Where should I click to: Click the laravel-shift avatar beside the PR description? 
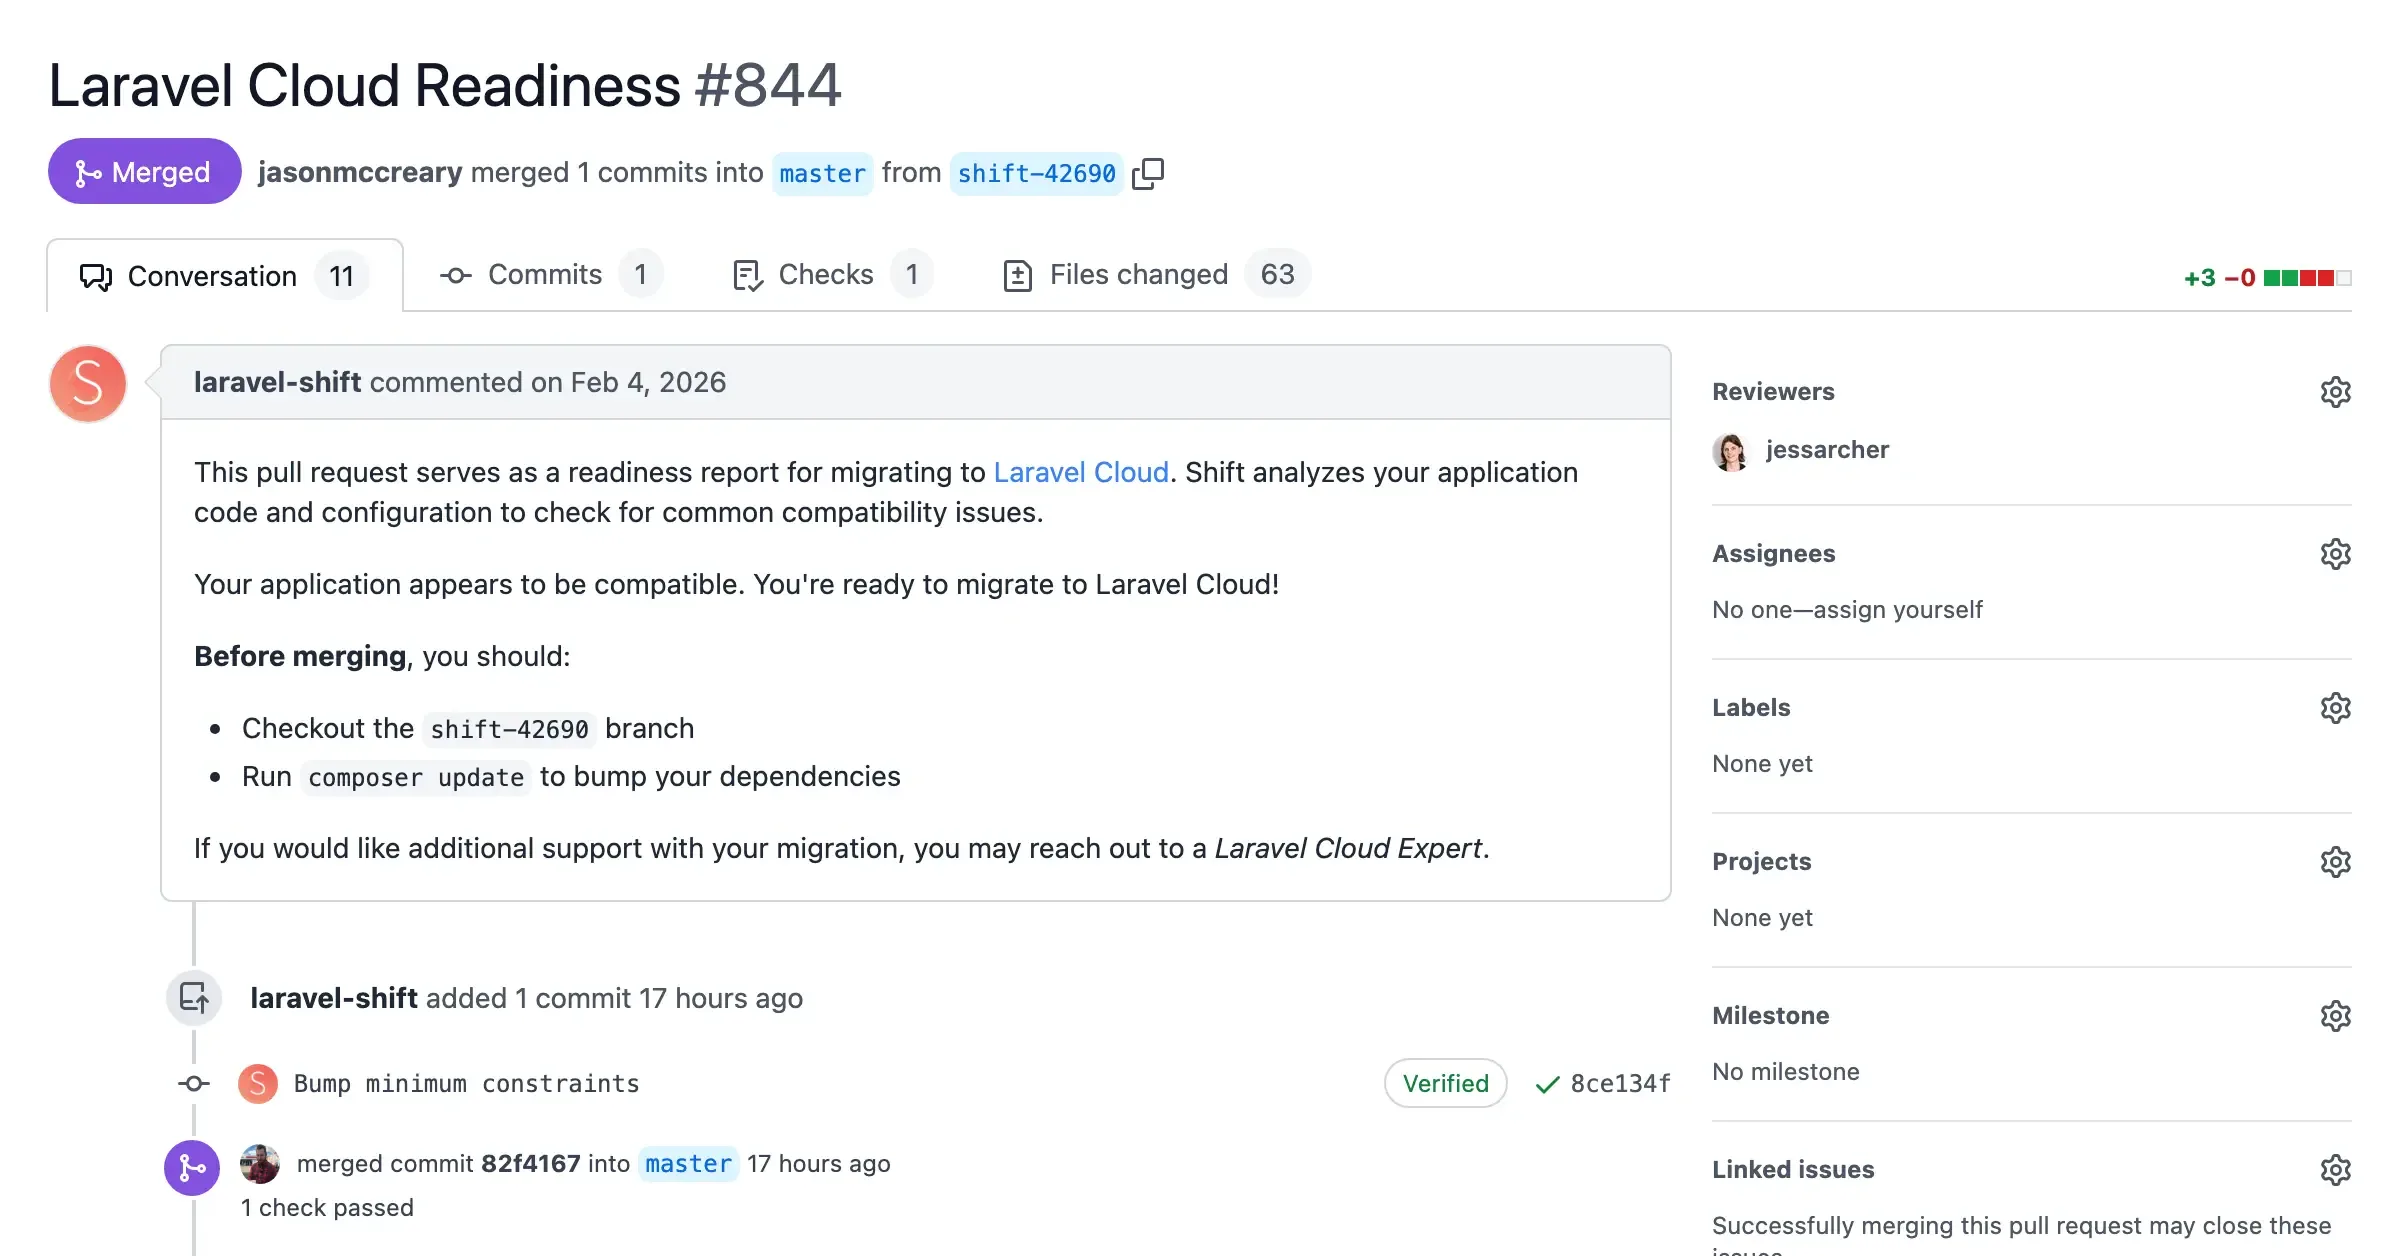(87, 383)
